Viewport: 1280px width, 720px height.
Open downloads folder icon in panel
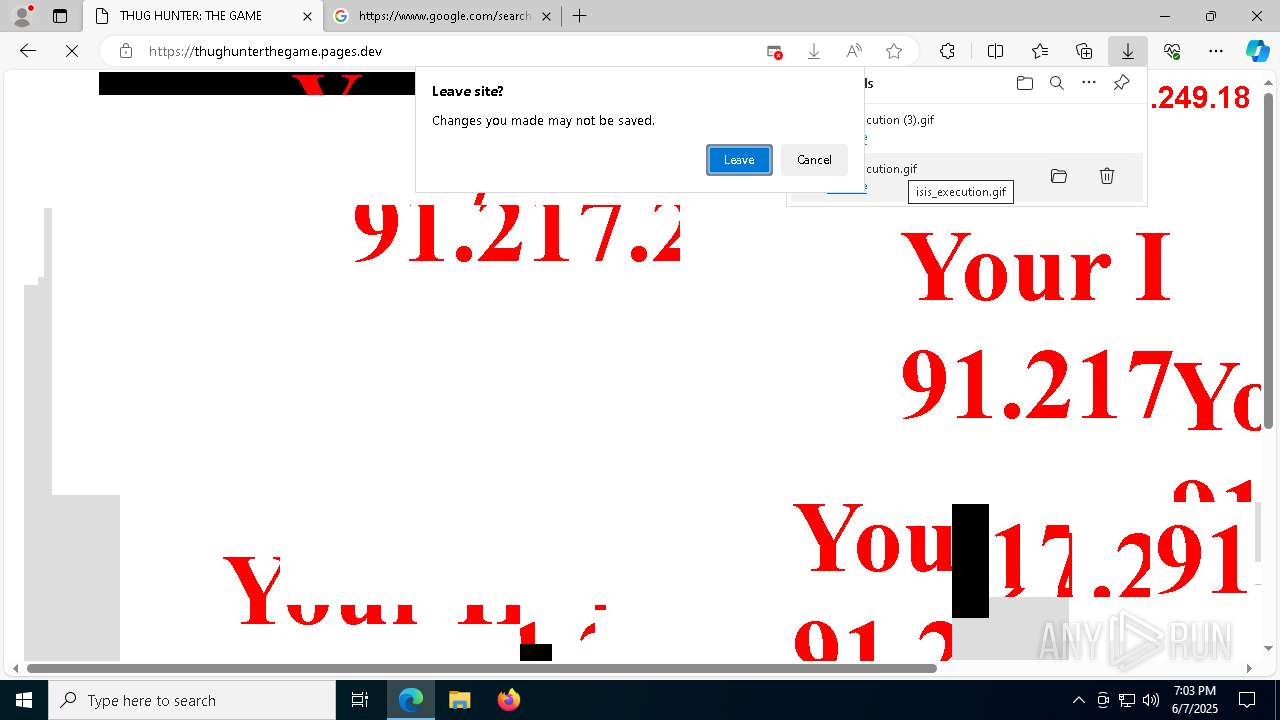click(1025, 83)
